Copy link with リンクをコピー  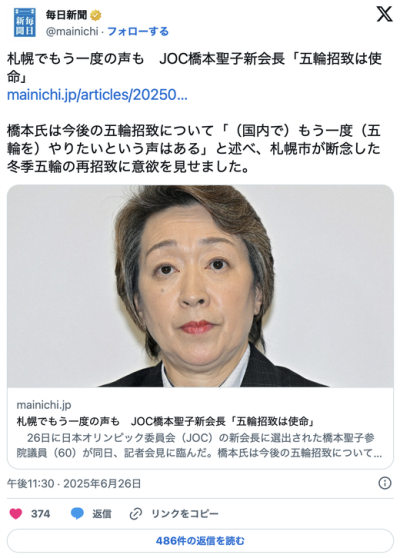tap(185, 514)
